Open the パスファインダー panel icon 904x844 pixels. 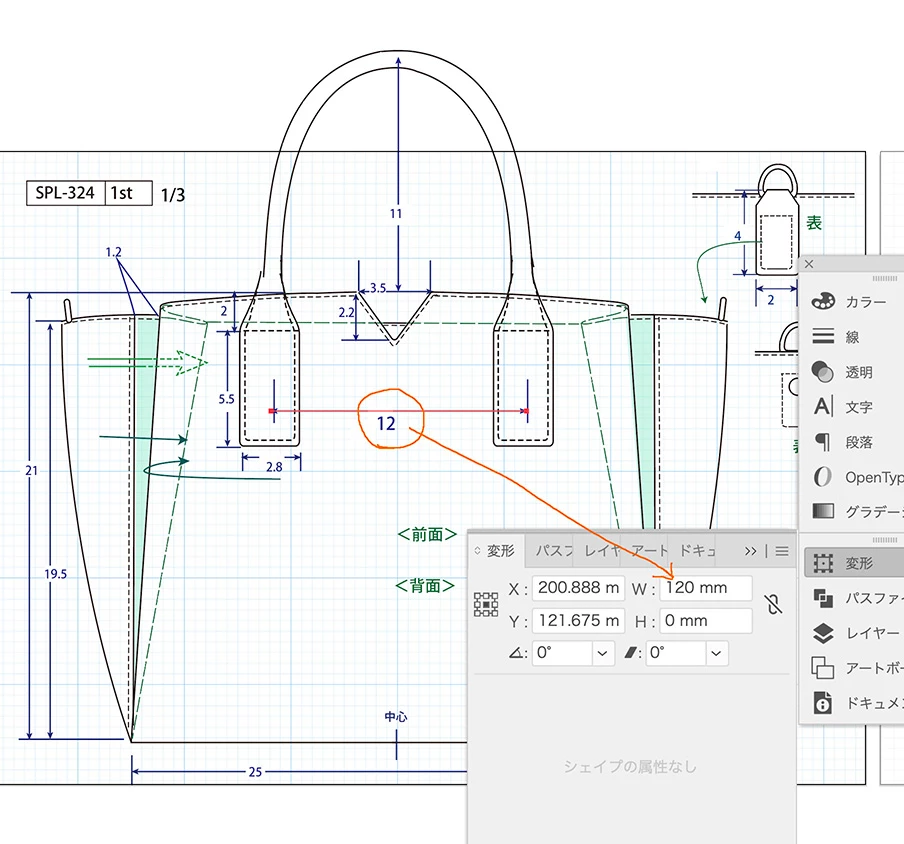823,598
